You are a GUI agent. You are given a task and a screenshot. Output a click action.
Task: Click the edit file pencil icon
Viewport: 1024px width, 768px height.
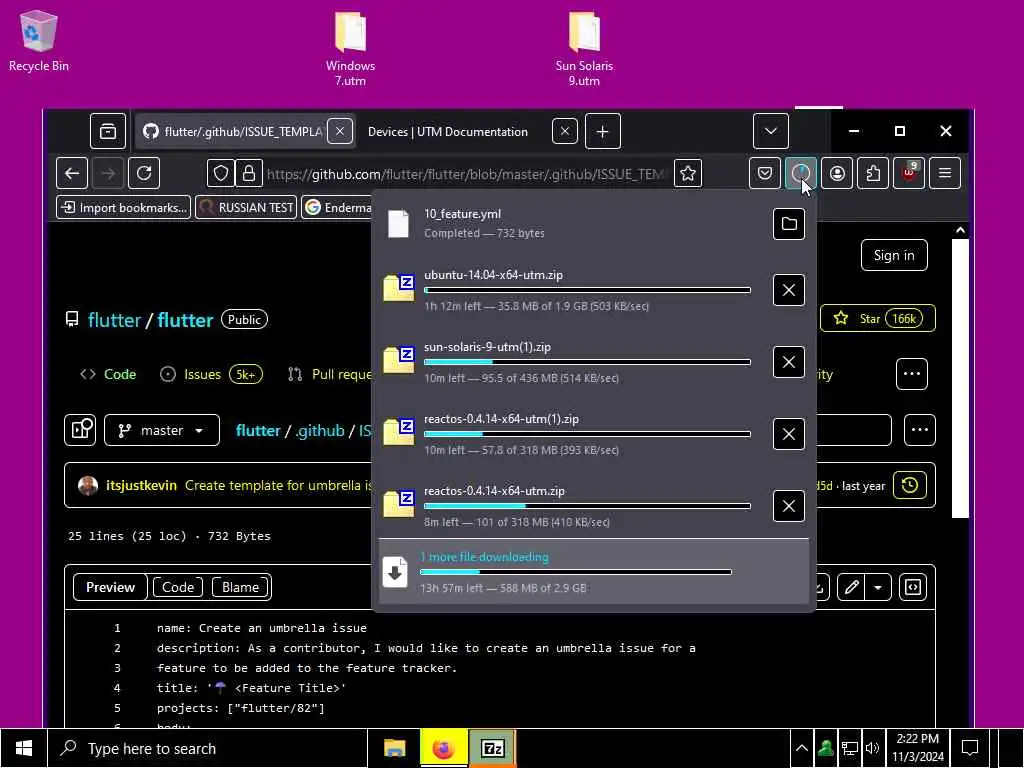click(x=851, y=587)
